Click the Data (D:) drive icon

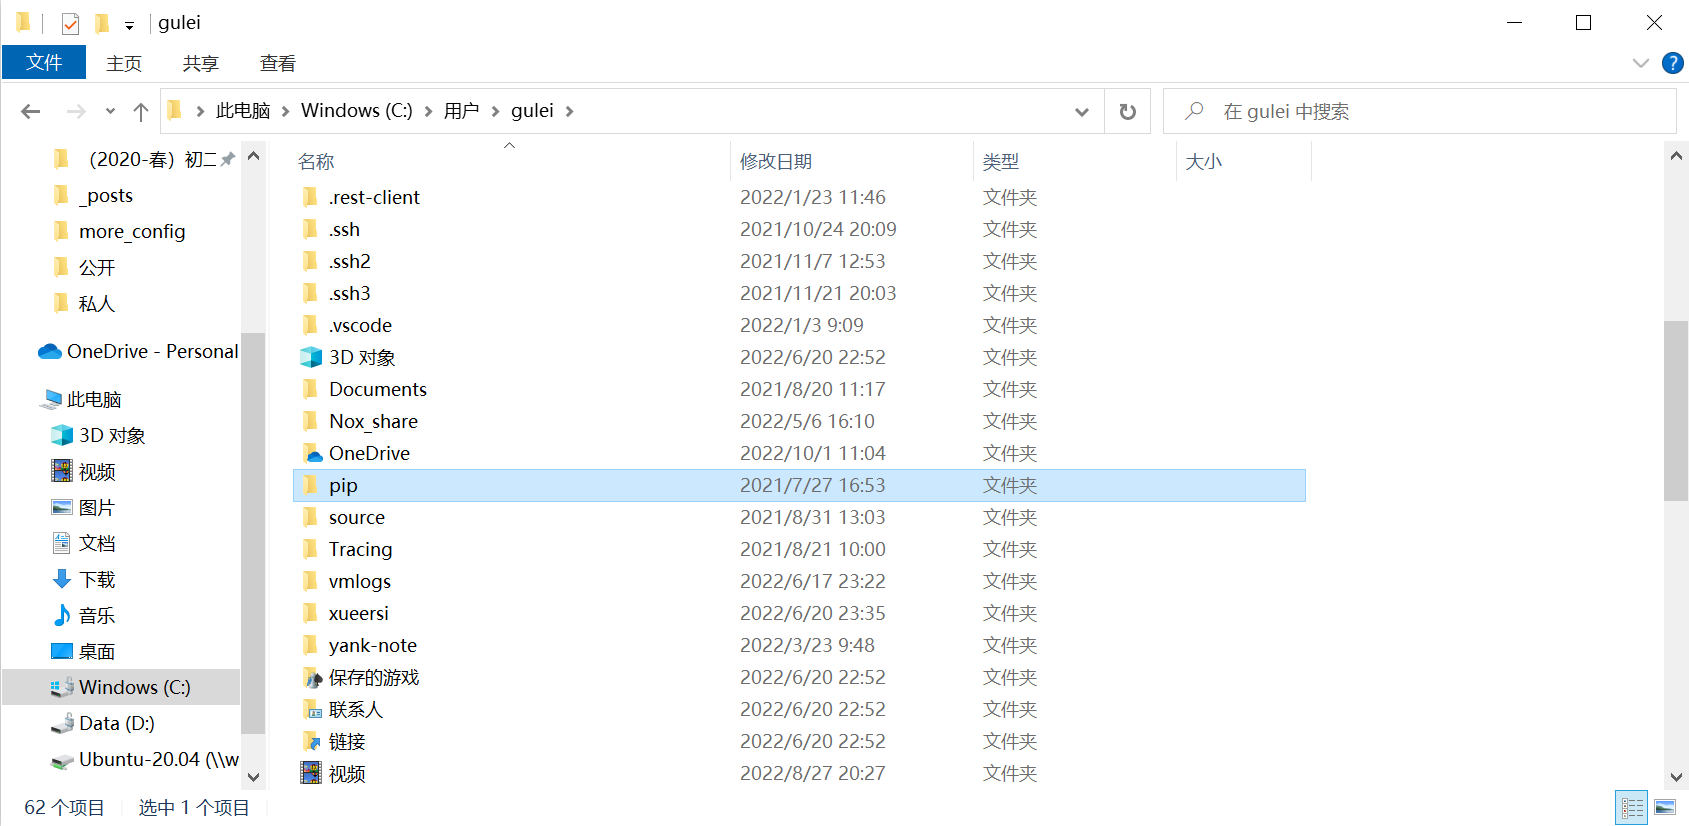(62, 723)
